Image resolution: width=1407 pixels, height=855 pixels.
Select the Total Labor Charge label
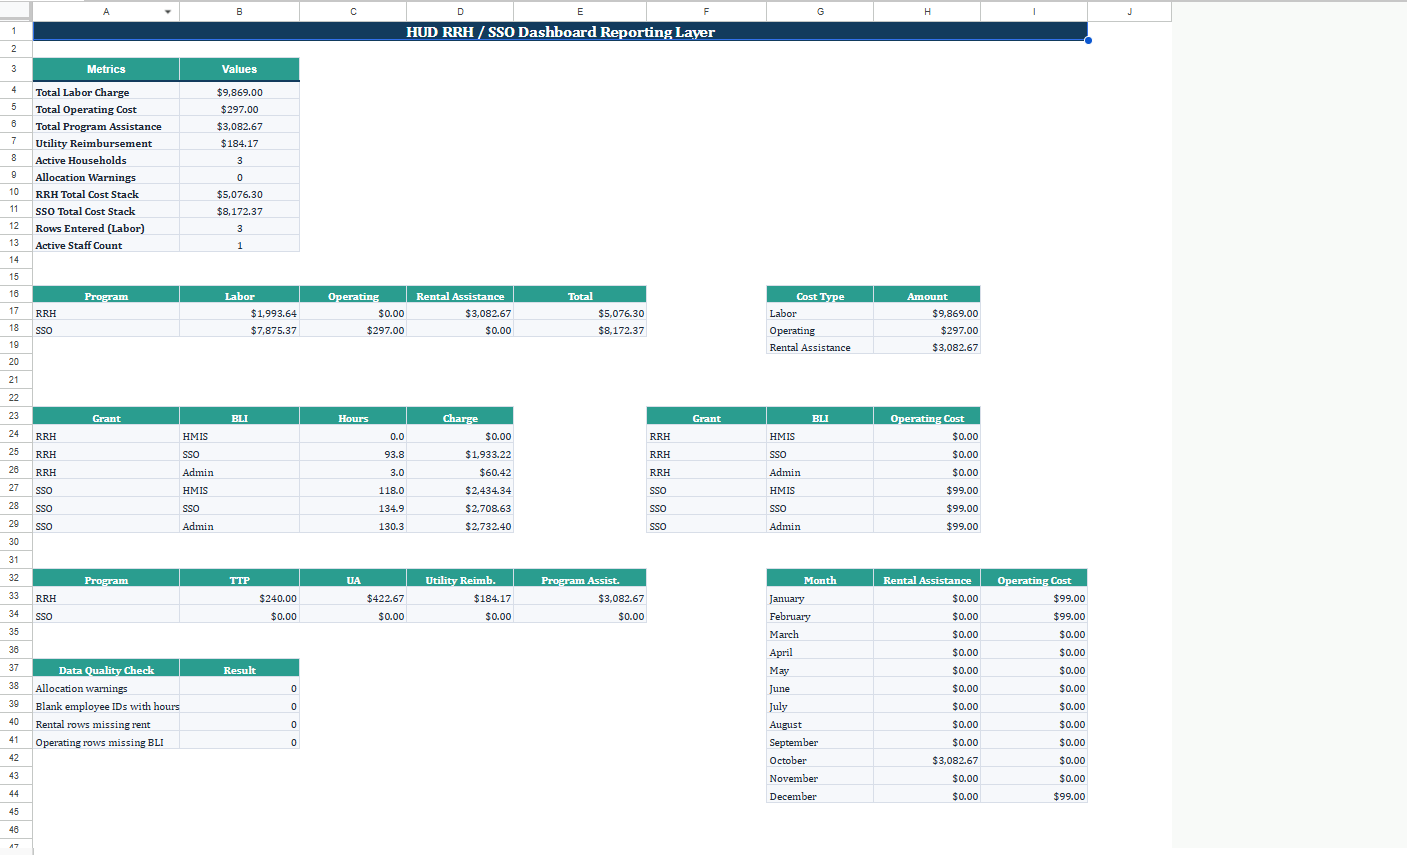(82, 92)
